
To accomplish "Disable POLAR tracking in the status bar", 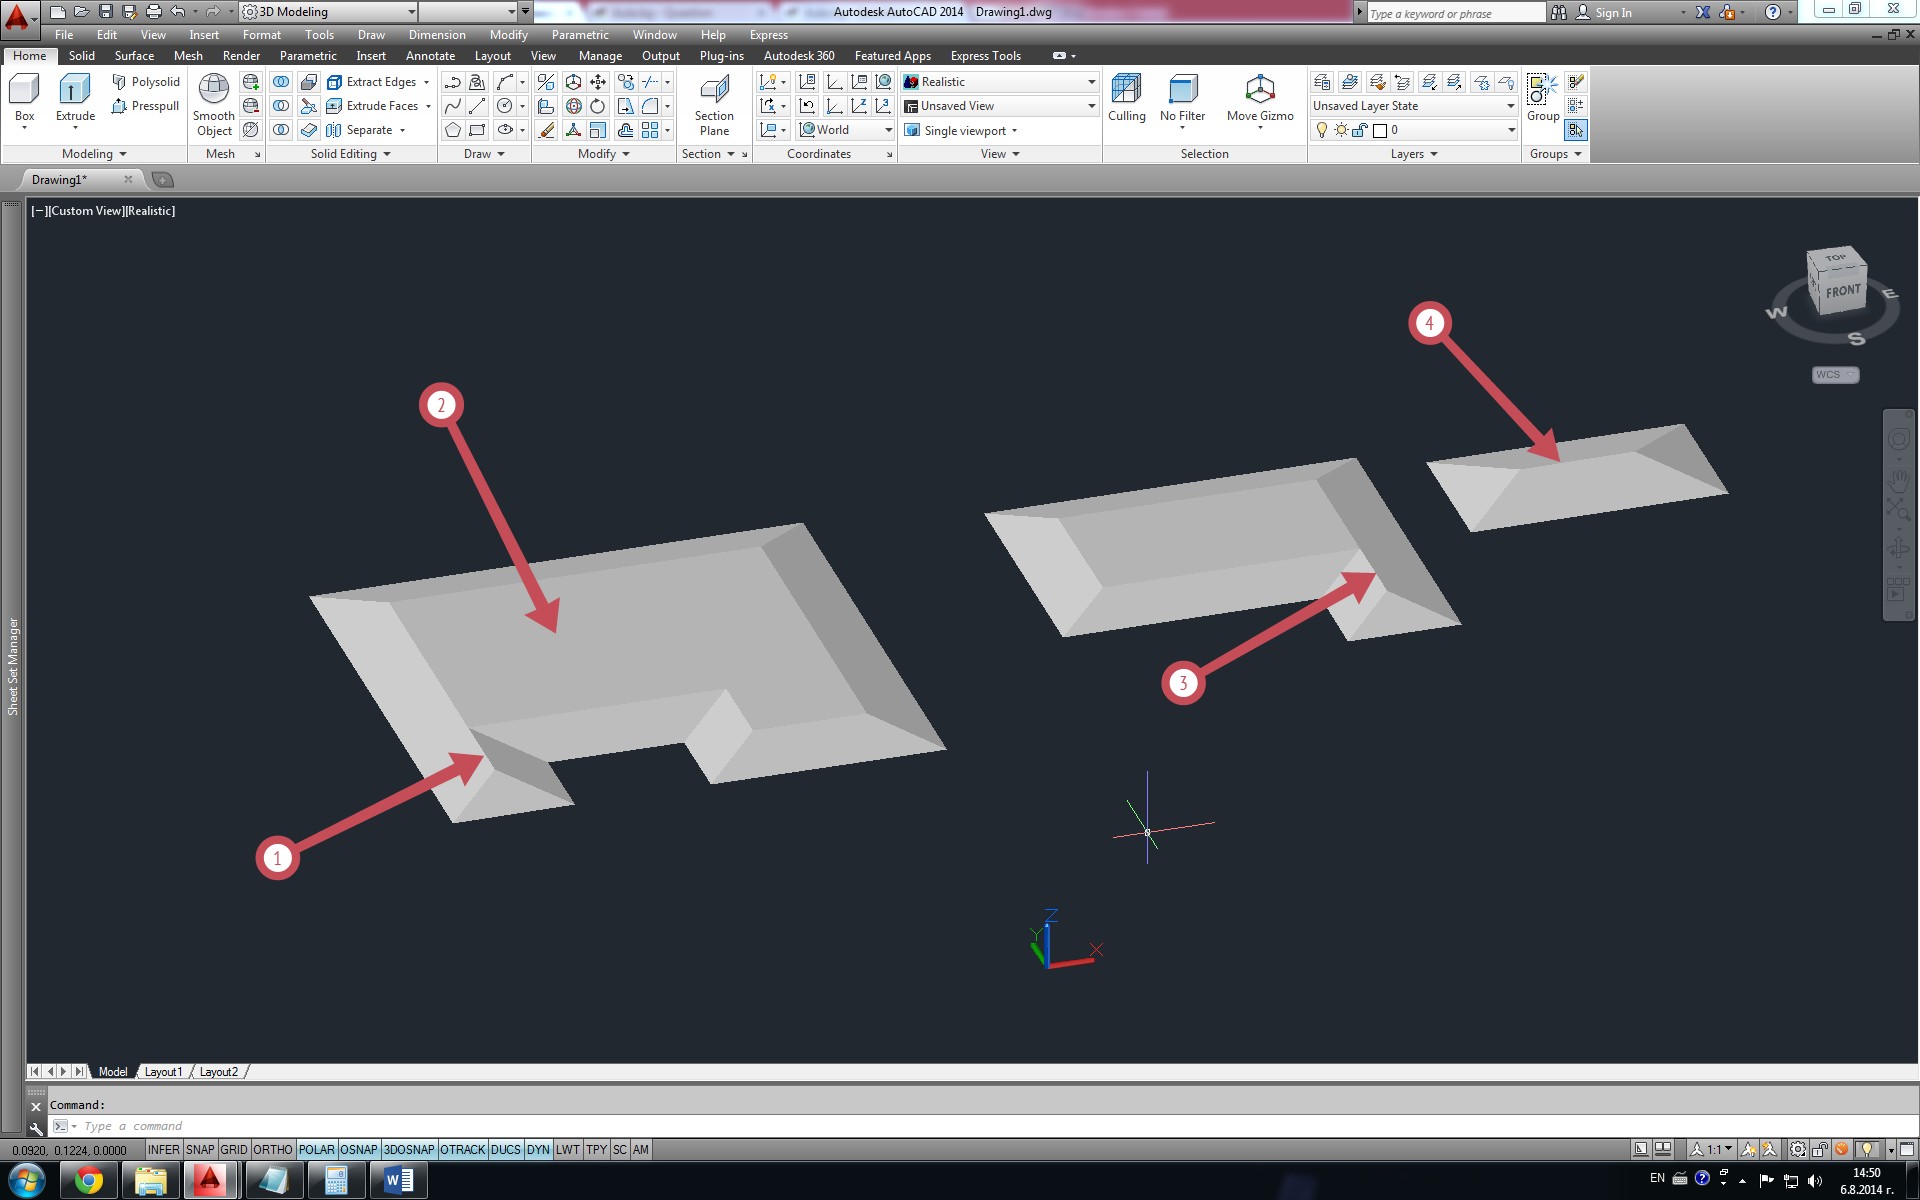I will (317, 1150).
